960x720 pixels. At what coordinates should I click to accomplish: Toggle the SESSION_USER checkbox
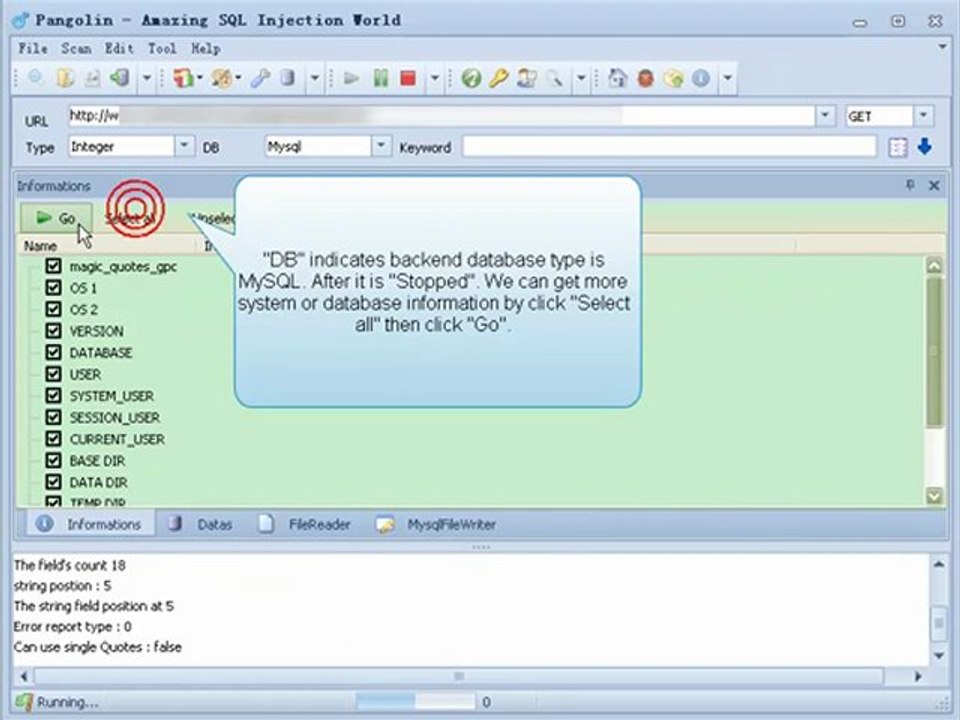click(x=53, y=417)
